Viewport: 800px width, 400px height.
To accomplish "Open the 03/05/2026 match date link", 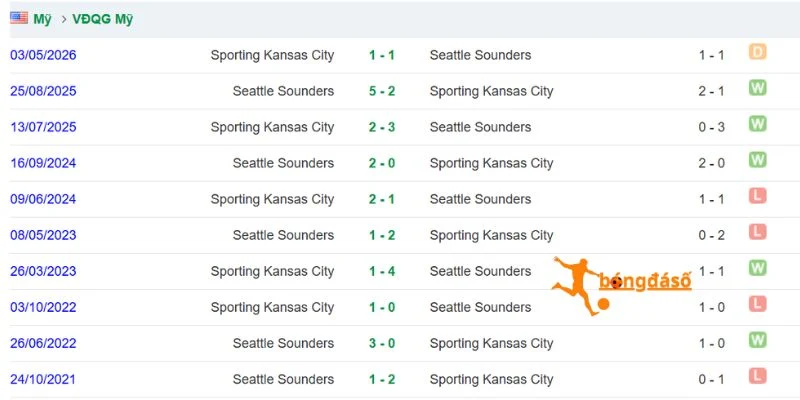I will click(x=43, y=55).
